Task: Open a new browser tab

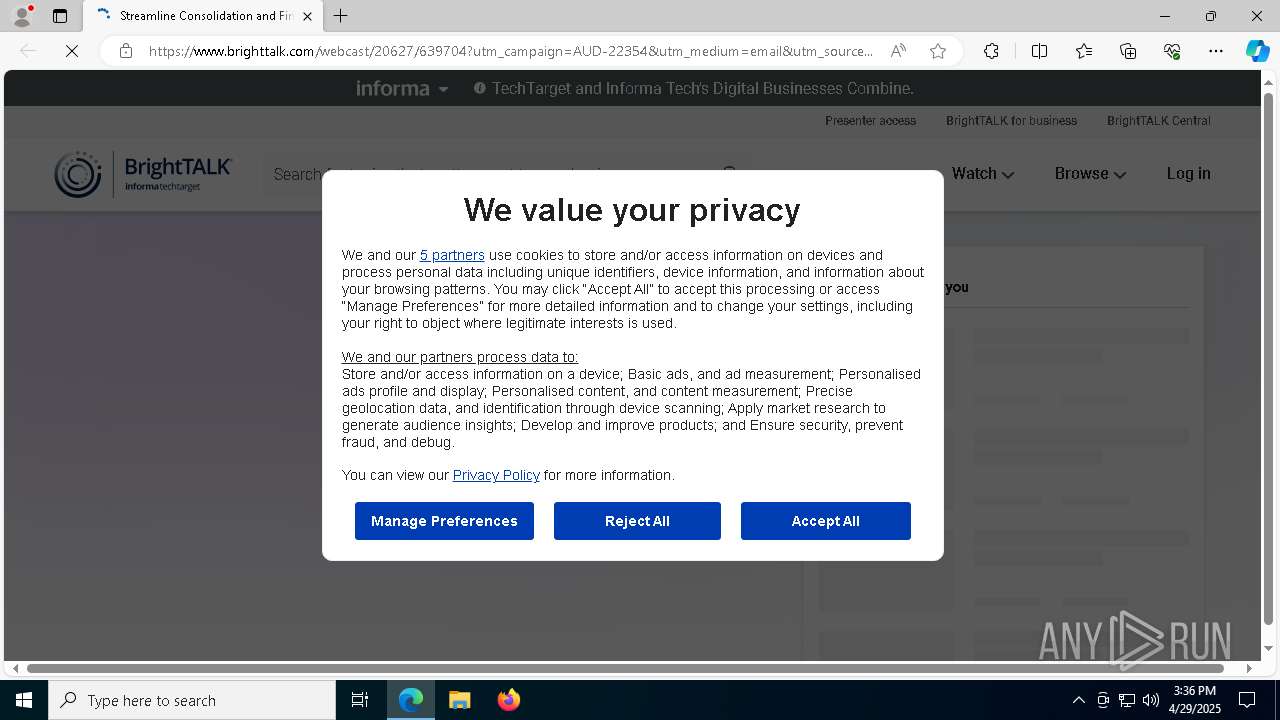Action: point(341,16)
